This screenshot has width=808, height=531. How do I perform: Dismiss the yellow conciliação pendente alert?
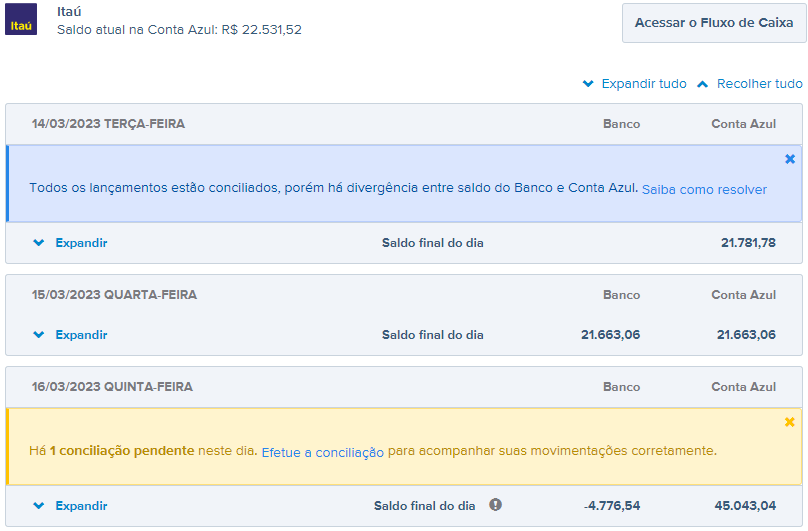click(789, 422)
